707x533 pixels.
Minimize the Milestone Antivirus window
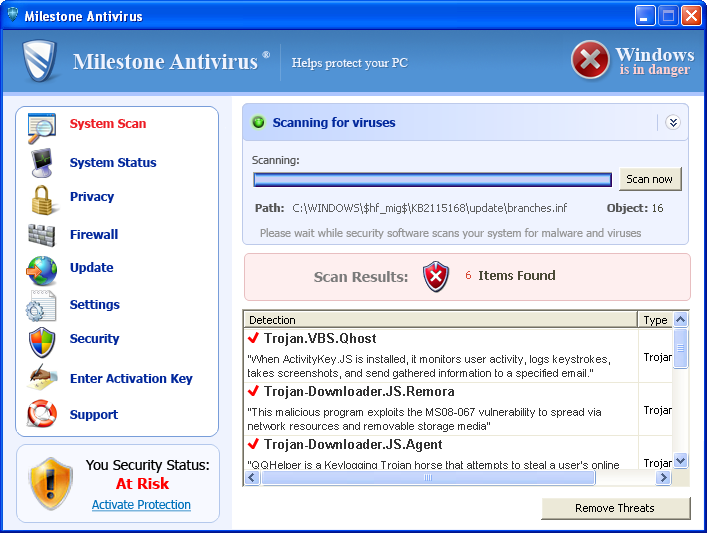click(645, 16)
